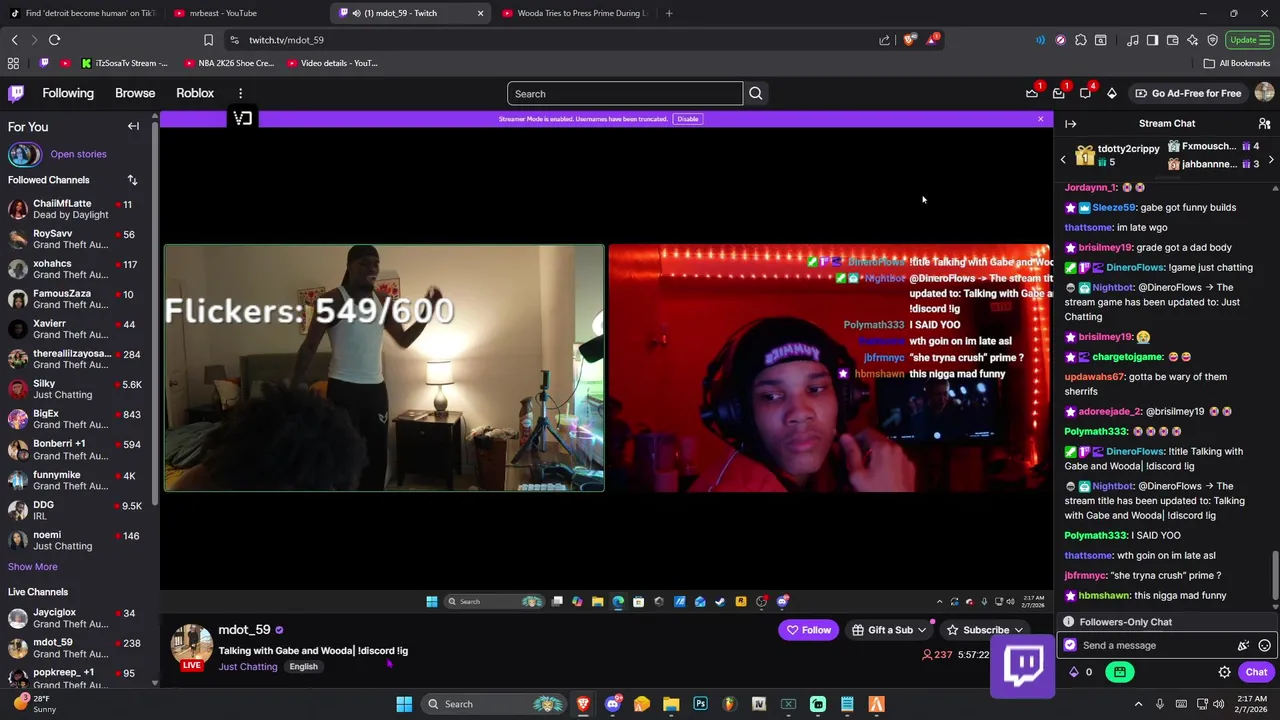Expand the Subscribe dropdown arrow
The image size is (1280, 720).
(x=1018, y=630)
